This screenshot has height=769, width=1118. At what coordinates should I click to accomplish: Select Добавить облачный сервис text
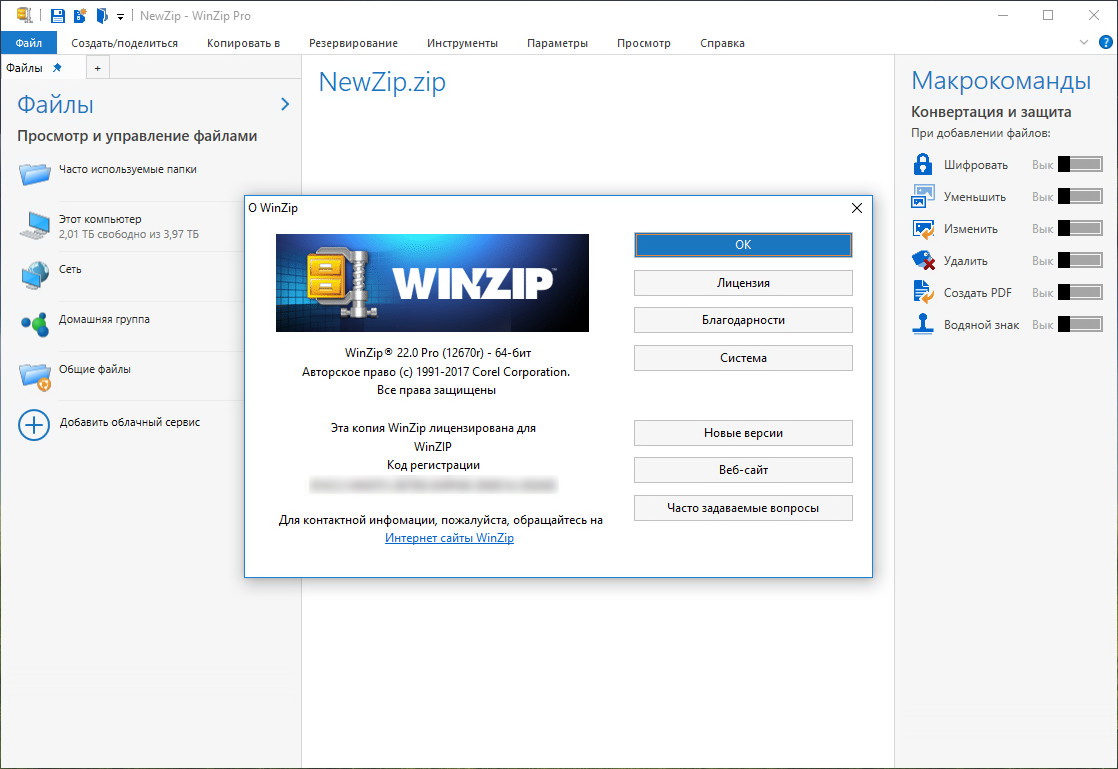pos(130,422)
